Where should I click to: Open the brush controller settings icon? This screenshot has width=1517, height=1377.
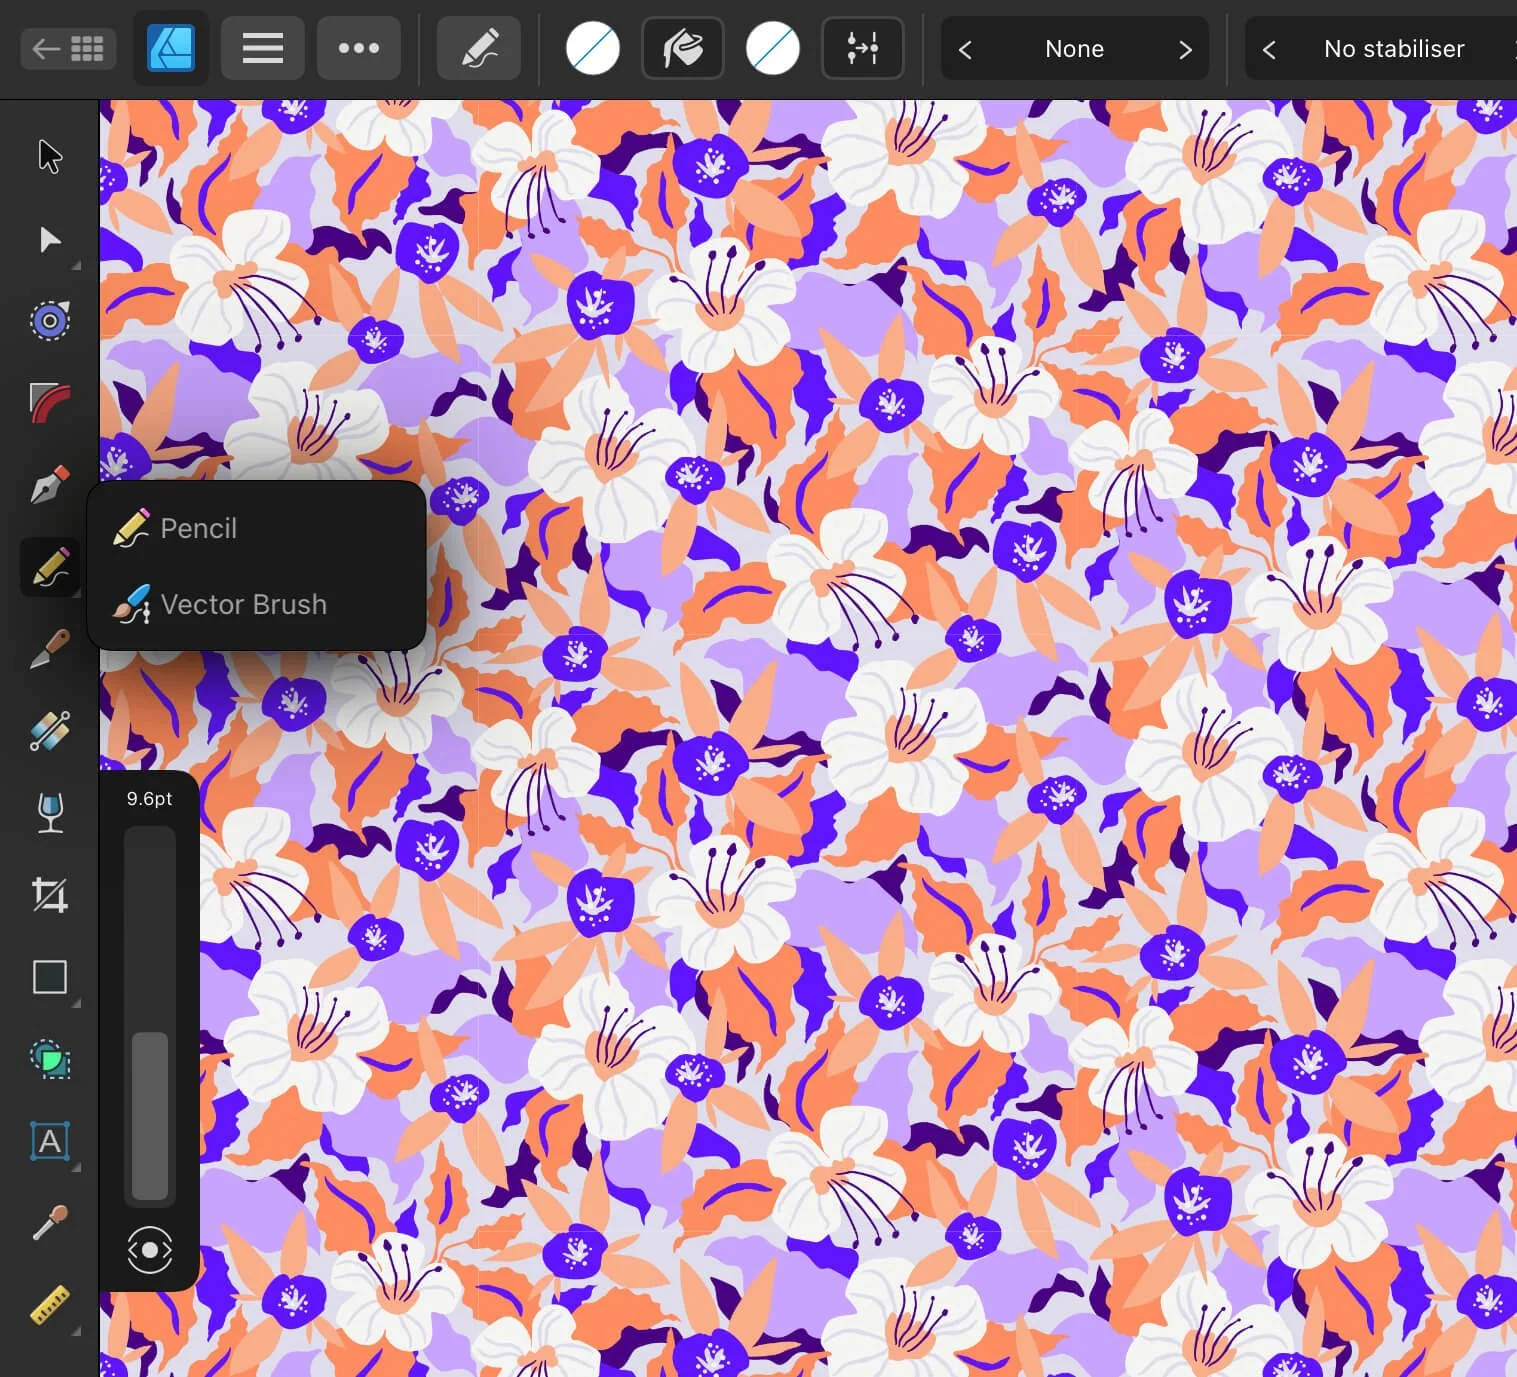pos(862,48)
